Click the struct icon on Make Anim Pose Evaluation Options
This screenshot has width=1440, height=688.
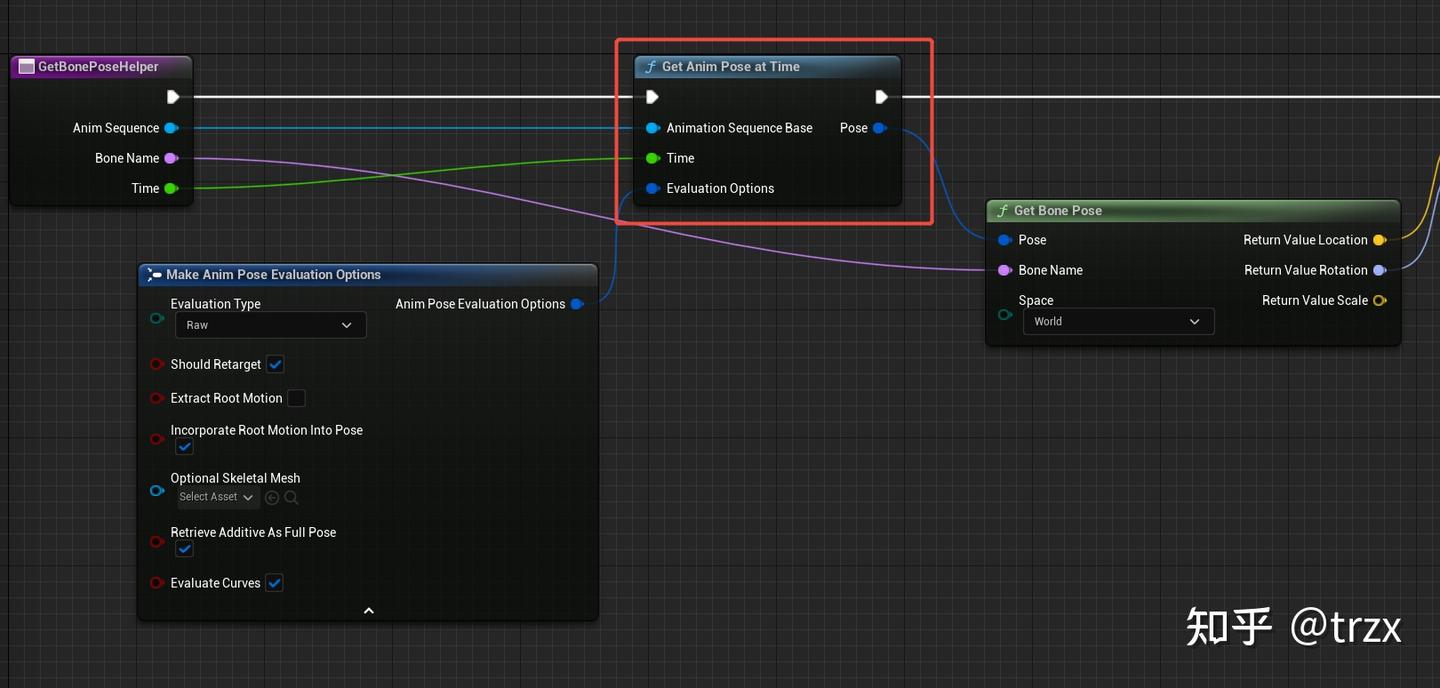point(154,274)
